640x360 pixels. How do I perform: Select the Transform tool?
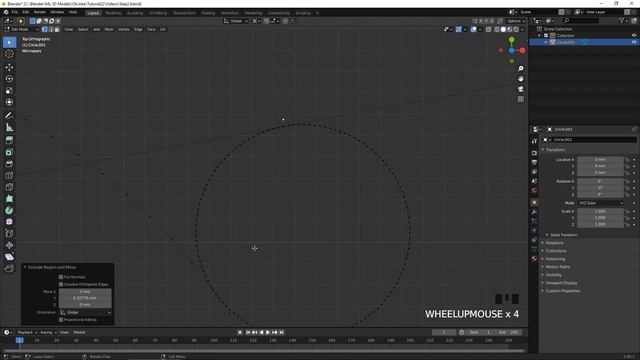click(x=9, y=102)
